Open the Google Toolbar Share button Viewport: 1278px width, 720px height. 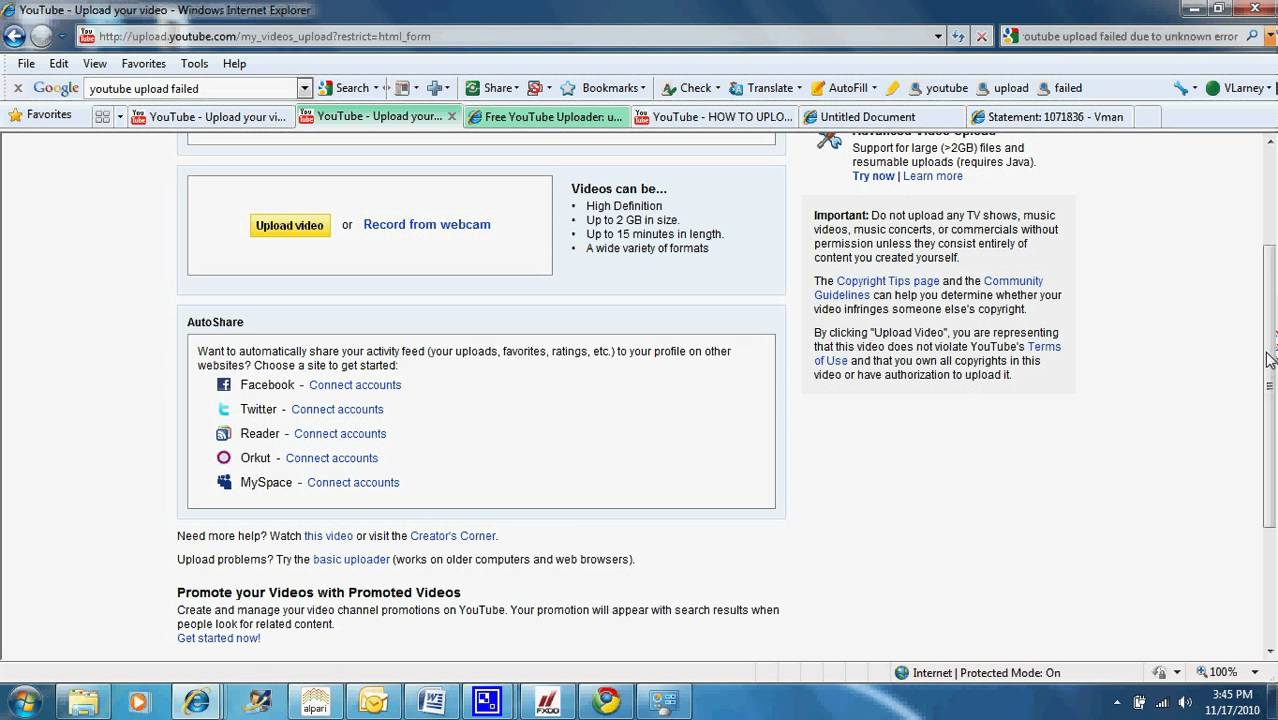pos(490,88)
